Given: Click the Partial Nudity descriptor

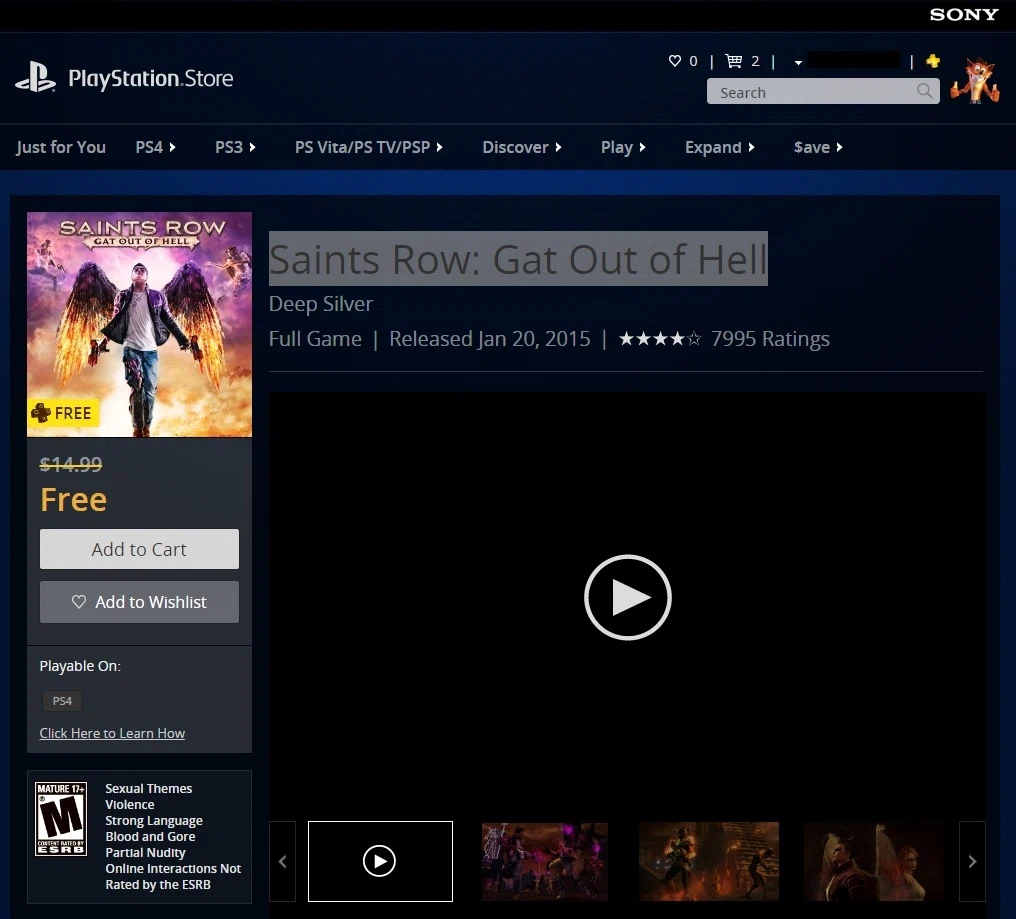Looking at the screenshot, I should coord(145,852).
